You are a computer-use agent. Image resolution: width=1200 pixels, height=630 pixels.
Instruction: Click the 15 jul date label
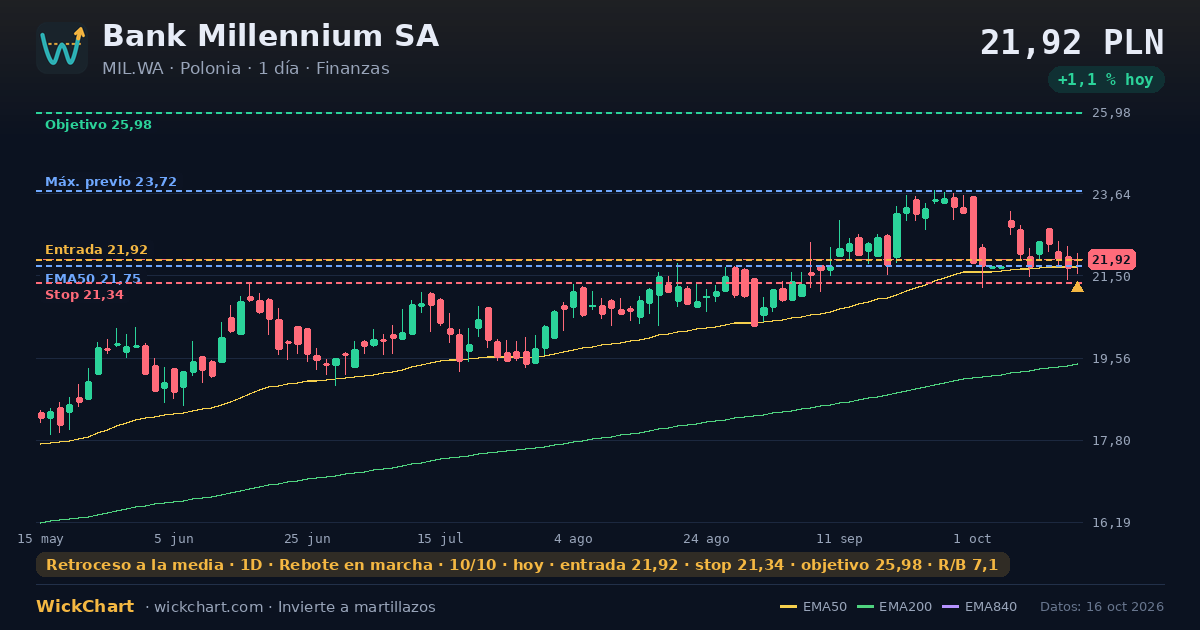(440, 539)
